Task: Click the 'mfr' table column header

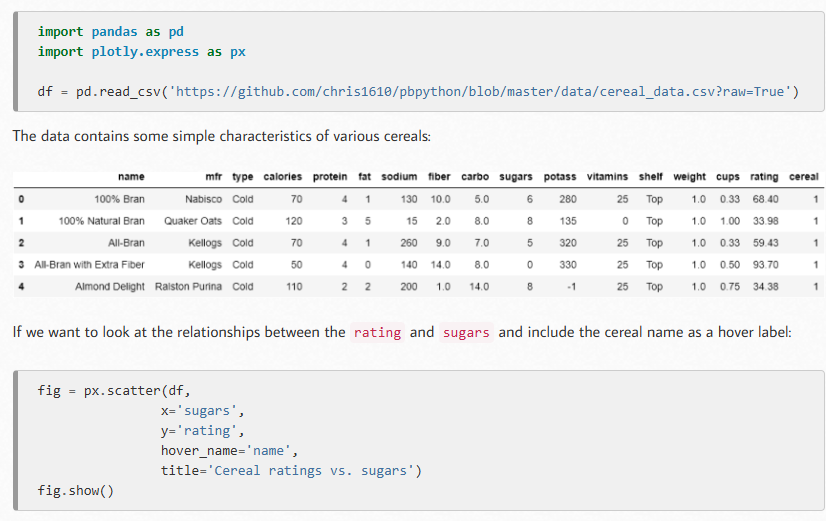Action: 212,177
